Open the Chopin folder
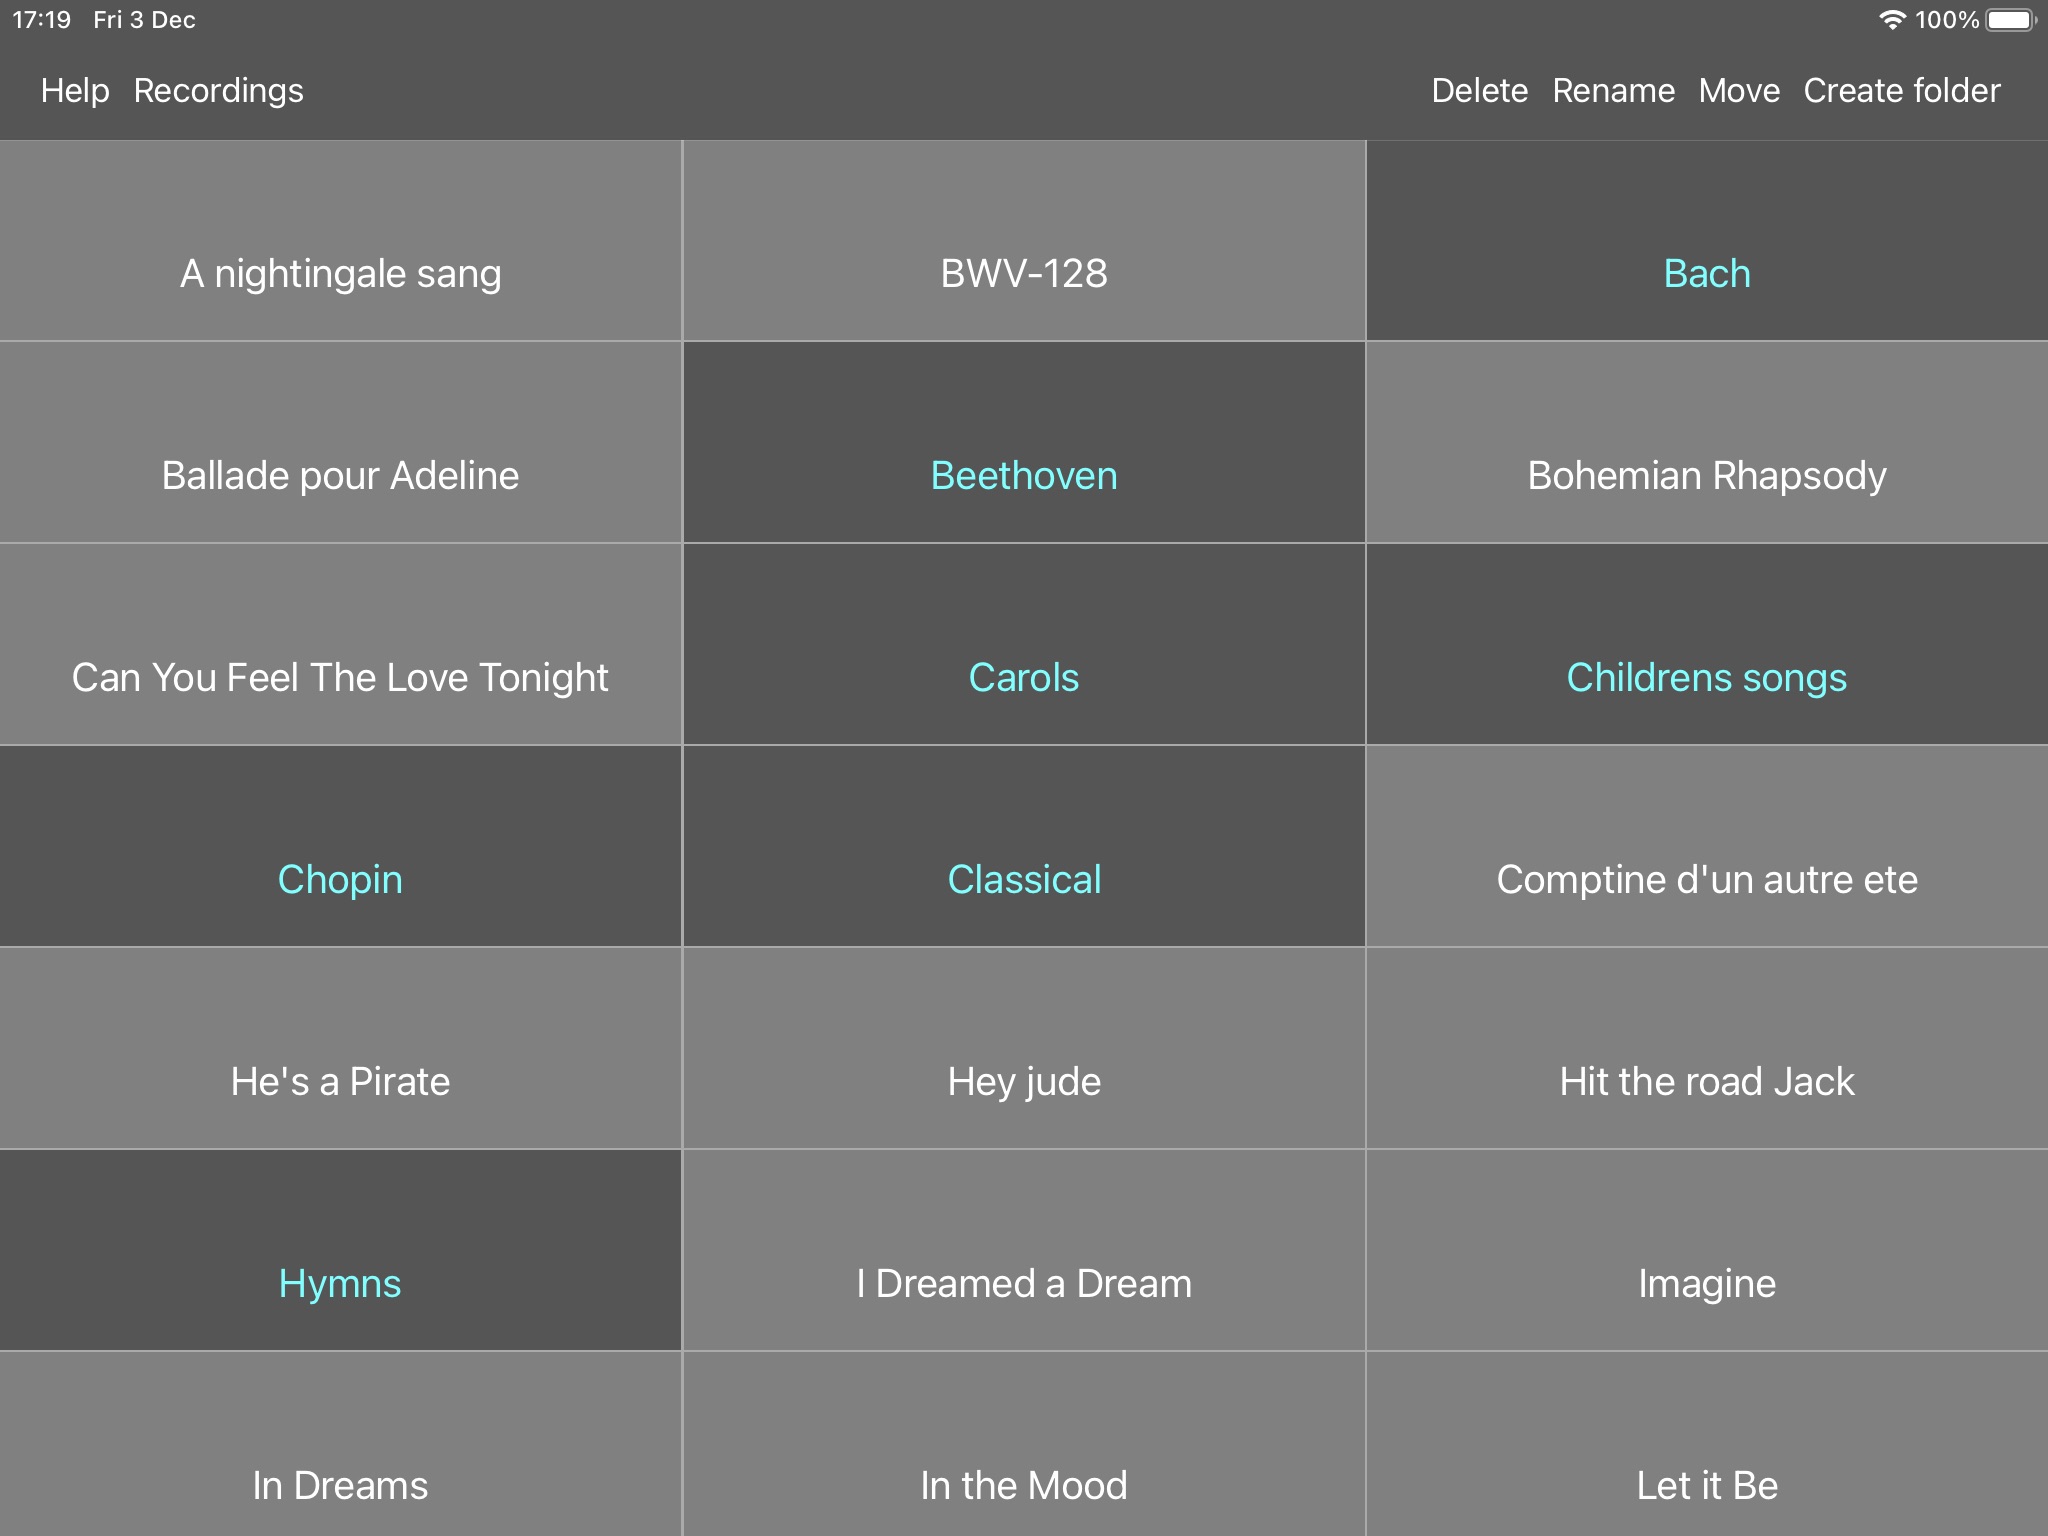The image size is (2048, 1536). 340,876
